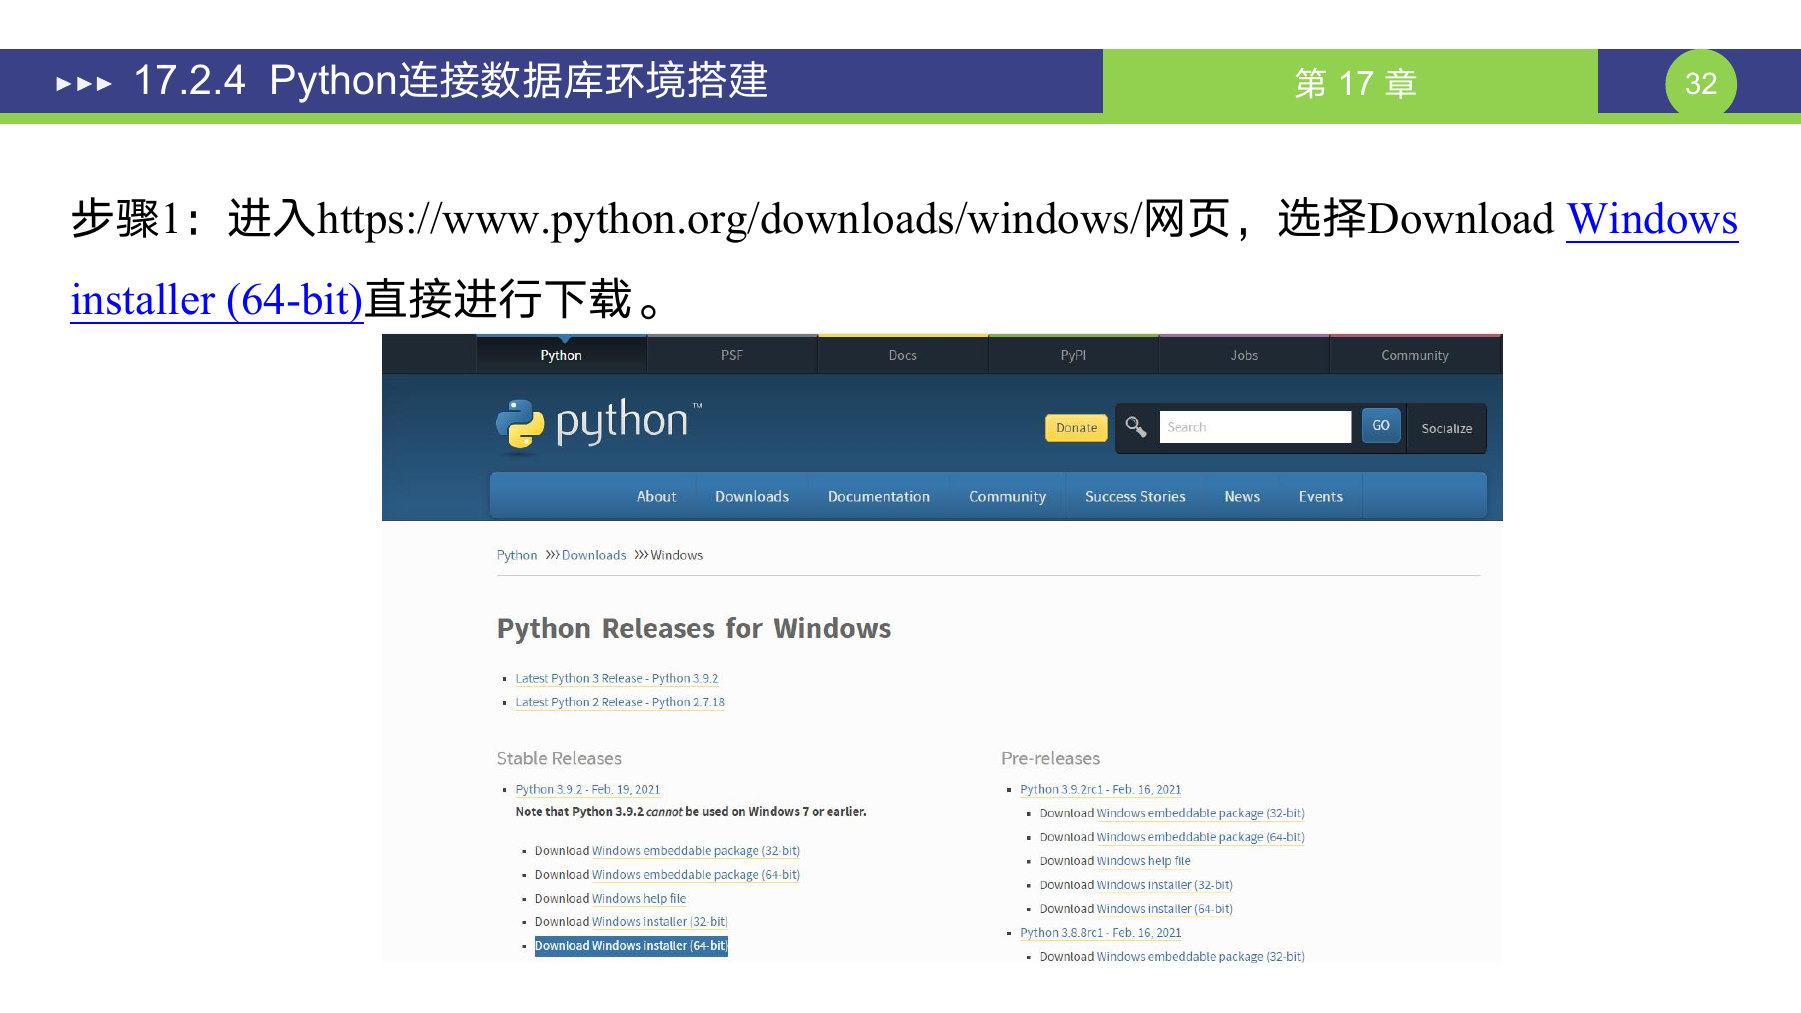Click the GO search button
The width and height of the screenshot is (1801, 1013).
pos(1381,426)
